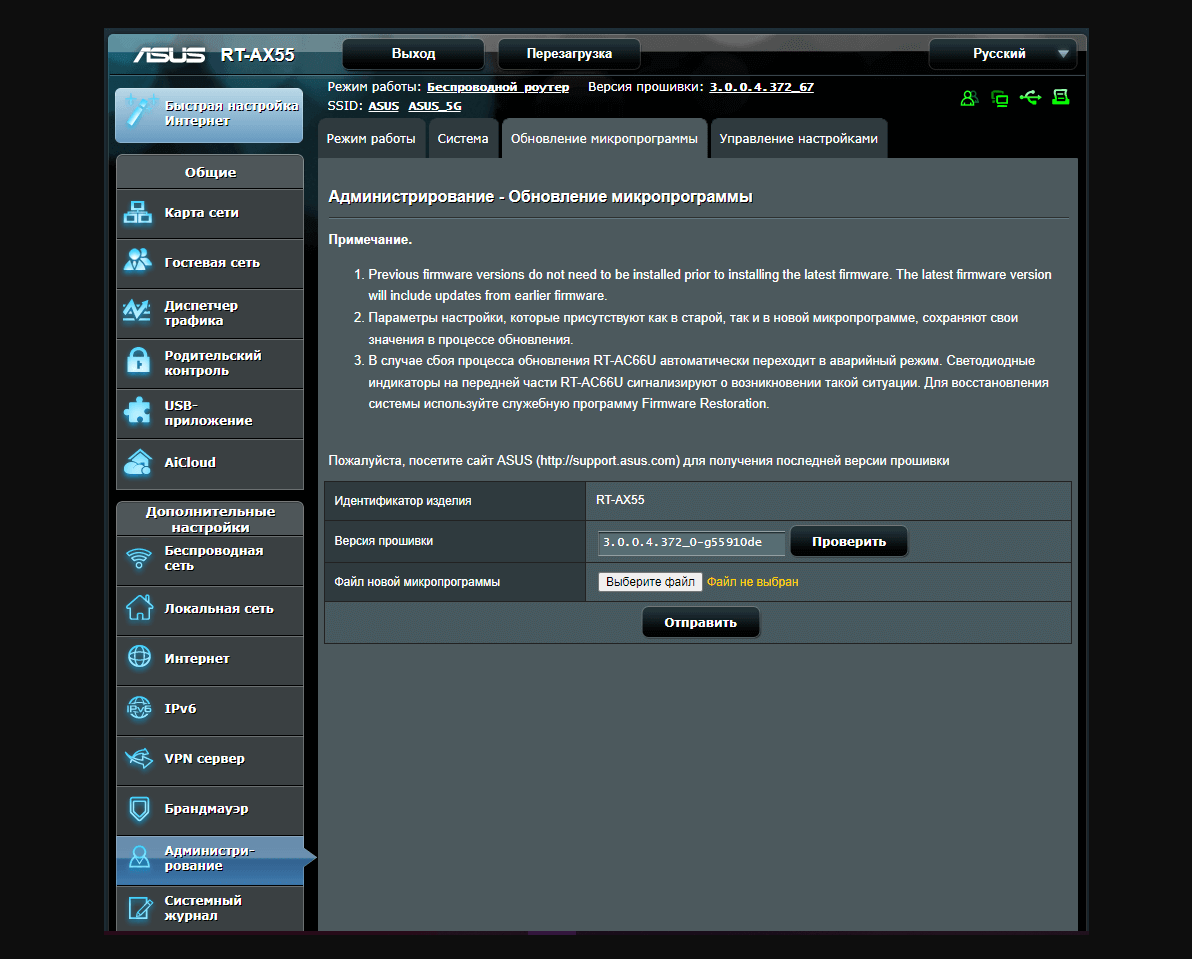Click the RT-AX55 product identifier value
The width and height of the screenshot is (1192, 959).
click(620, 500)
